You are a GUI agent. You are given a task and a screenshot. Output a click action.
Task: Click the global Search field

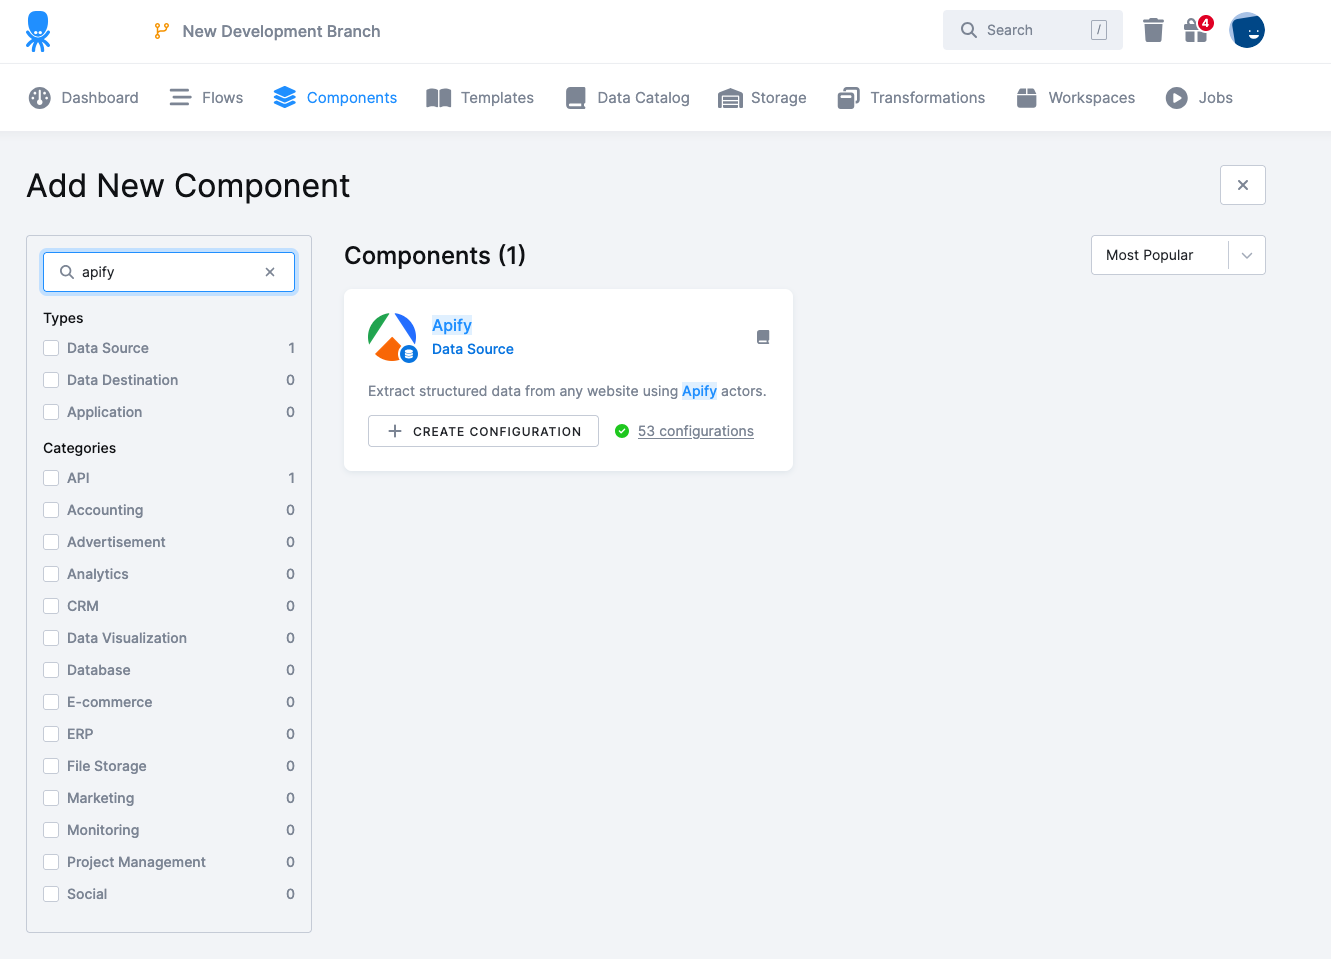[x=1030, y=30]
